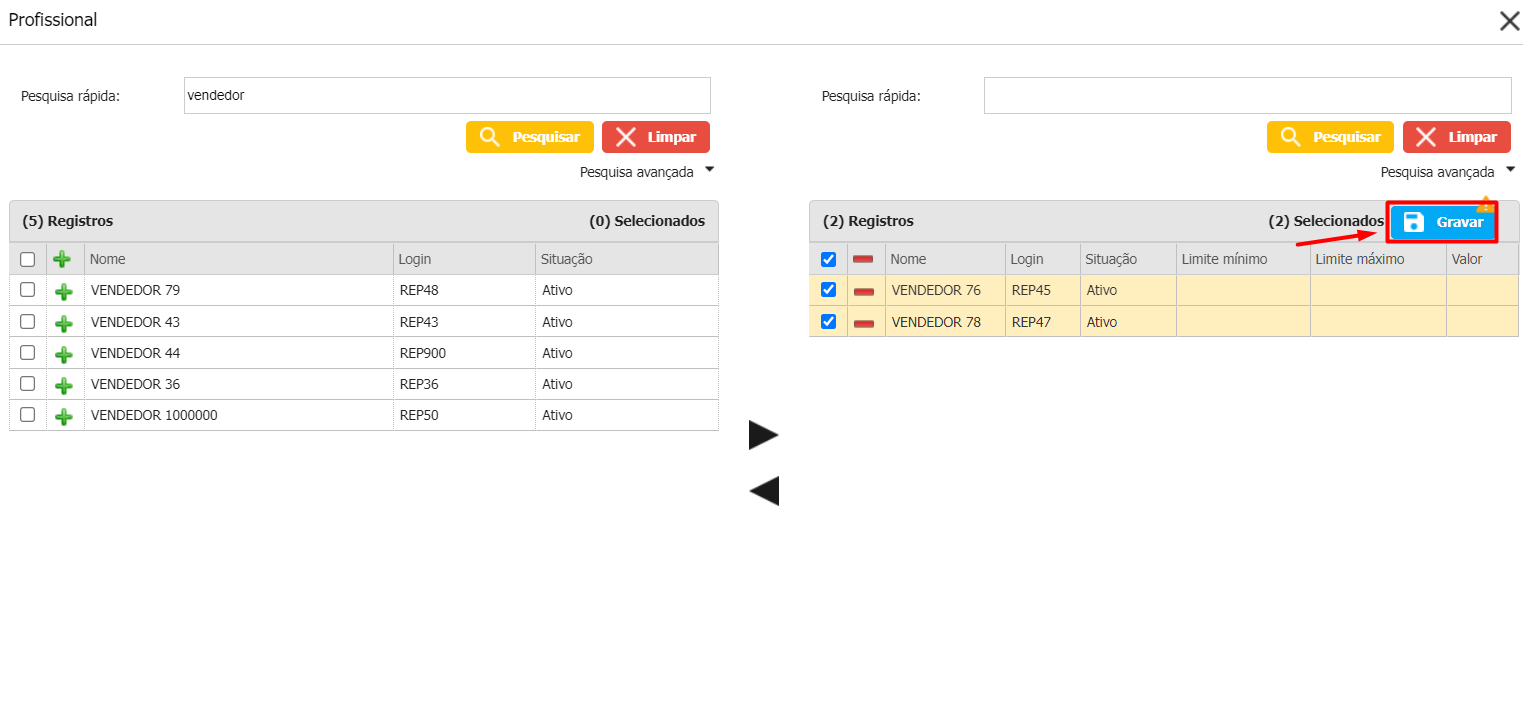This screenshot has height=724, width=1523.
Task: Sort left table by Nome column header
Action: [x=239, y=259]
